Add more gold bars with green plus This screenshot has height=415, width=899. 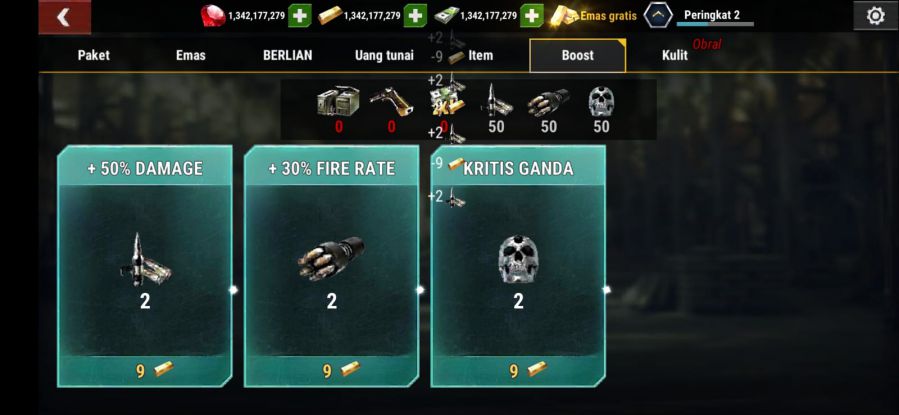click(415, 16)
